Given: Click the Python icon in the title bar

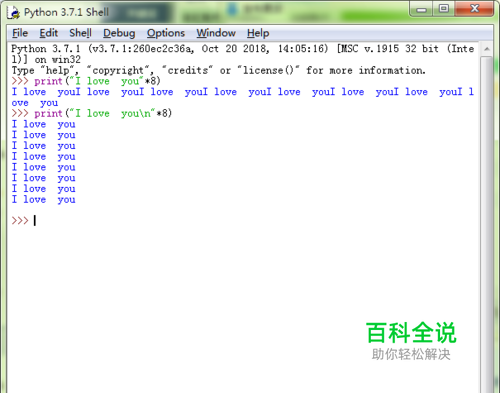Looking at the screenshot, I should (14, 13).
